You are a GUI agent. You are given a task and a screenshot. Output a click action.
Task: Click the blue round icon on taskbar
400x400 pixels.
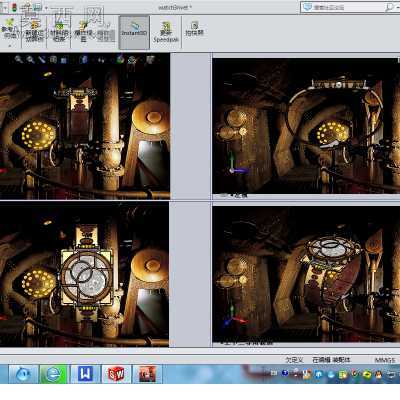tap(23, 374)
